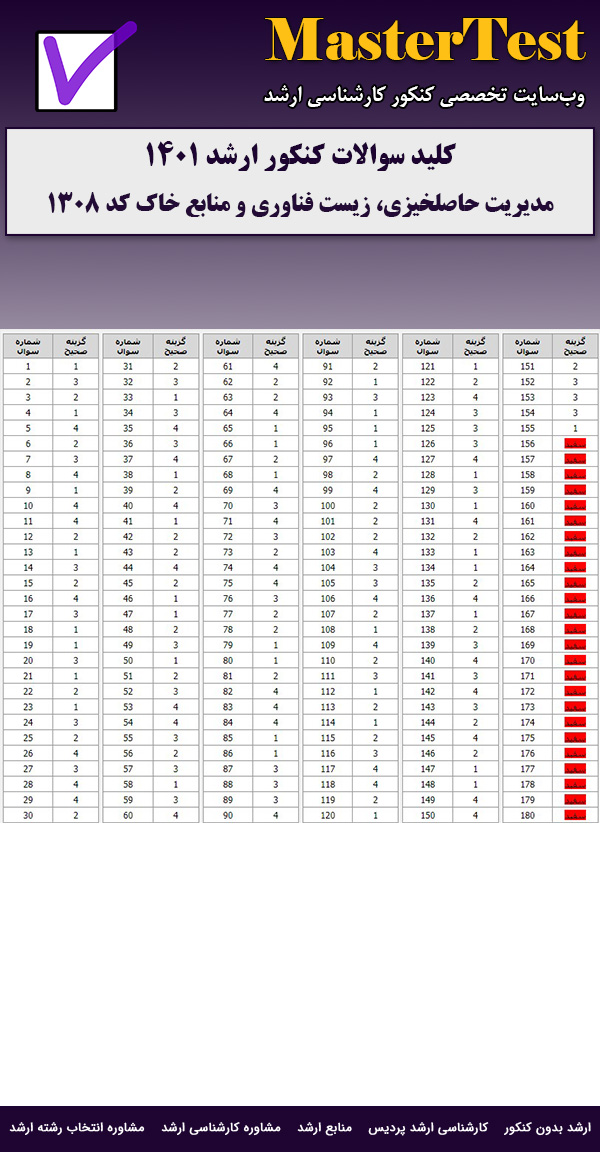Viewport: 600px width, 1152px height.
Task: Click the red answer cell for question 180
Action: point(575,815)
